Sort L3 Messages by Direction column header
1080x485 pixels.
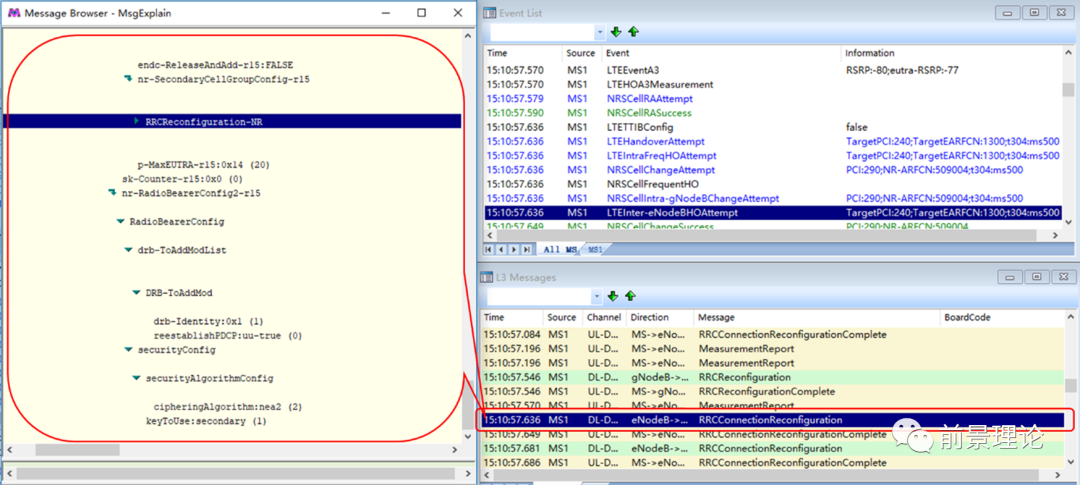click(659, 318)
